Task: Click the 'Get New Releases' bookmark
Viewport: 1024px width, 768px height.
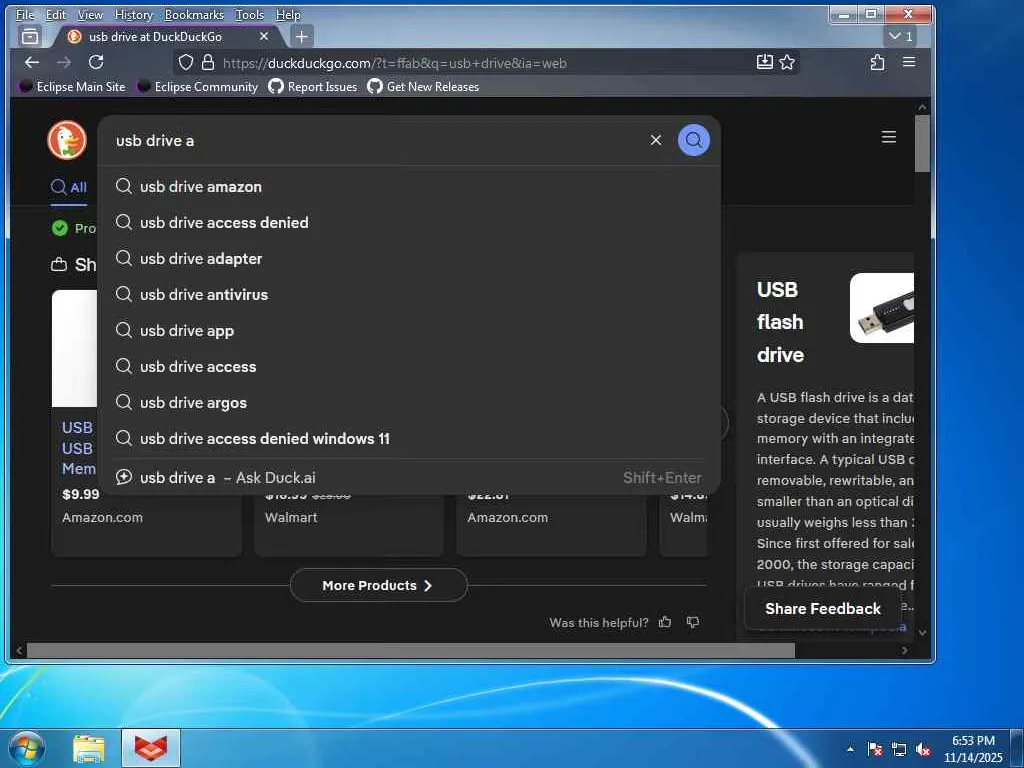Action: [423, 86]
